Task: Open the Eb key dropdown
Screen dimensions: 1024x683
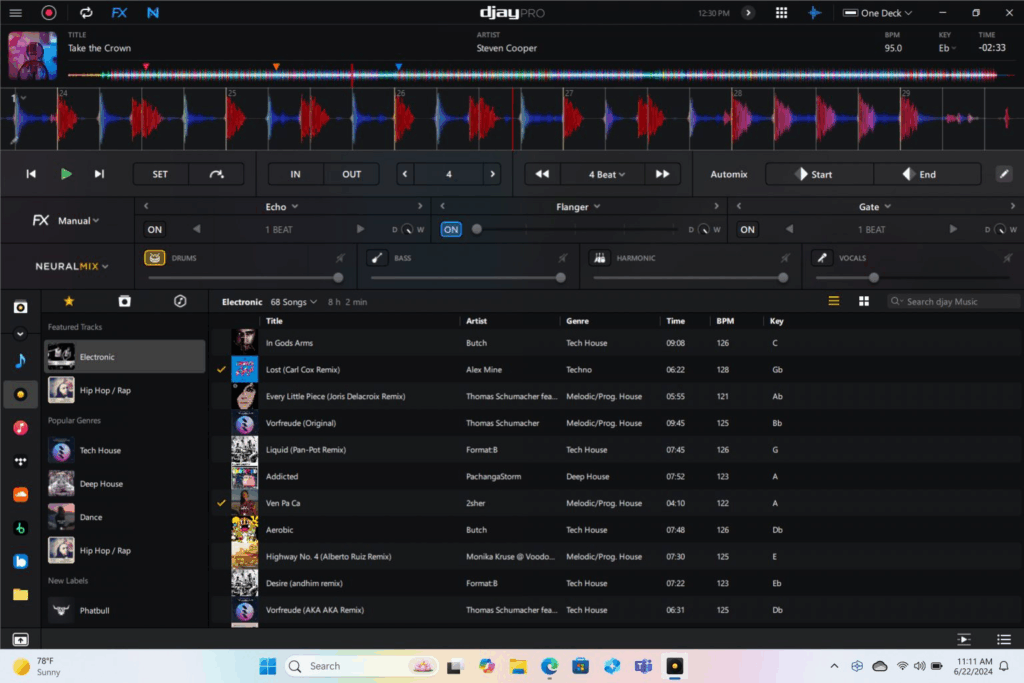Action: coord(947,48)
